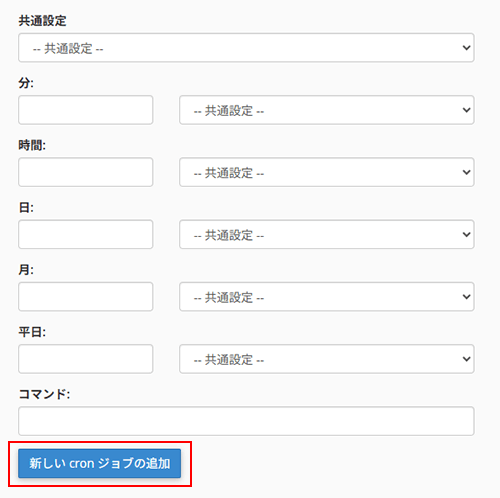Open the top 共通設定 dropdown
Image resolution: width=500 pixels, height=498 pixels.
coord(246,48)
